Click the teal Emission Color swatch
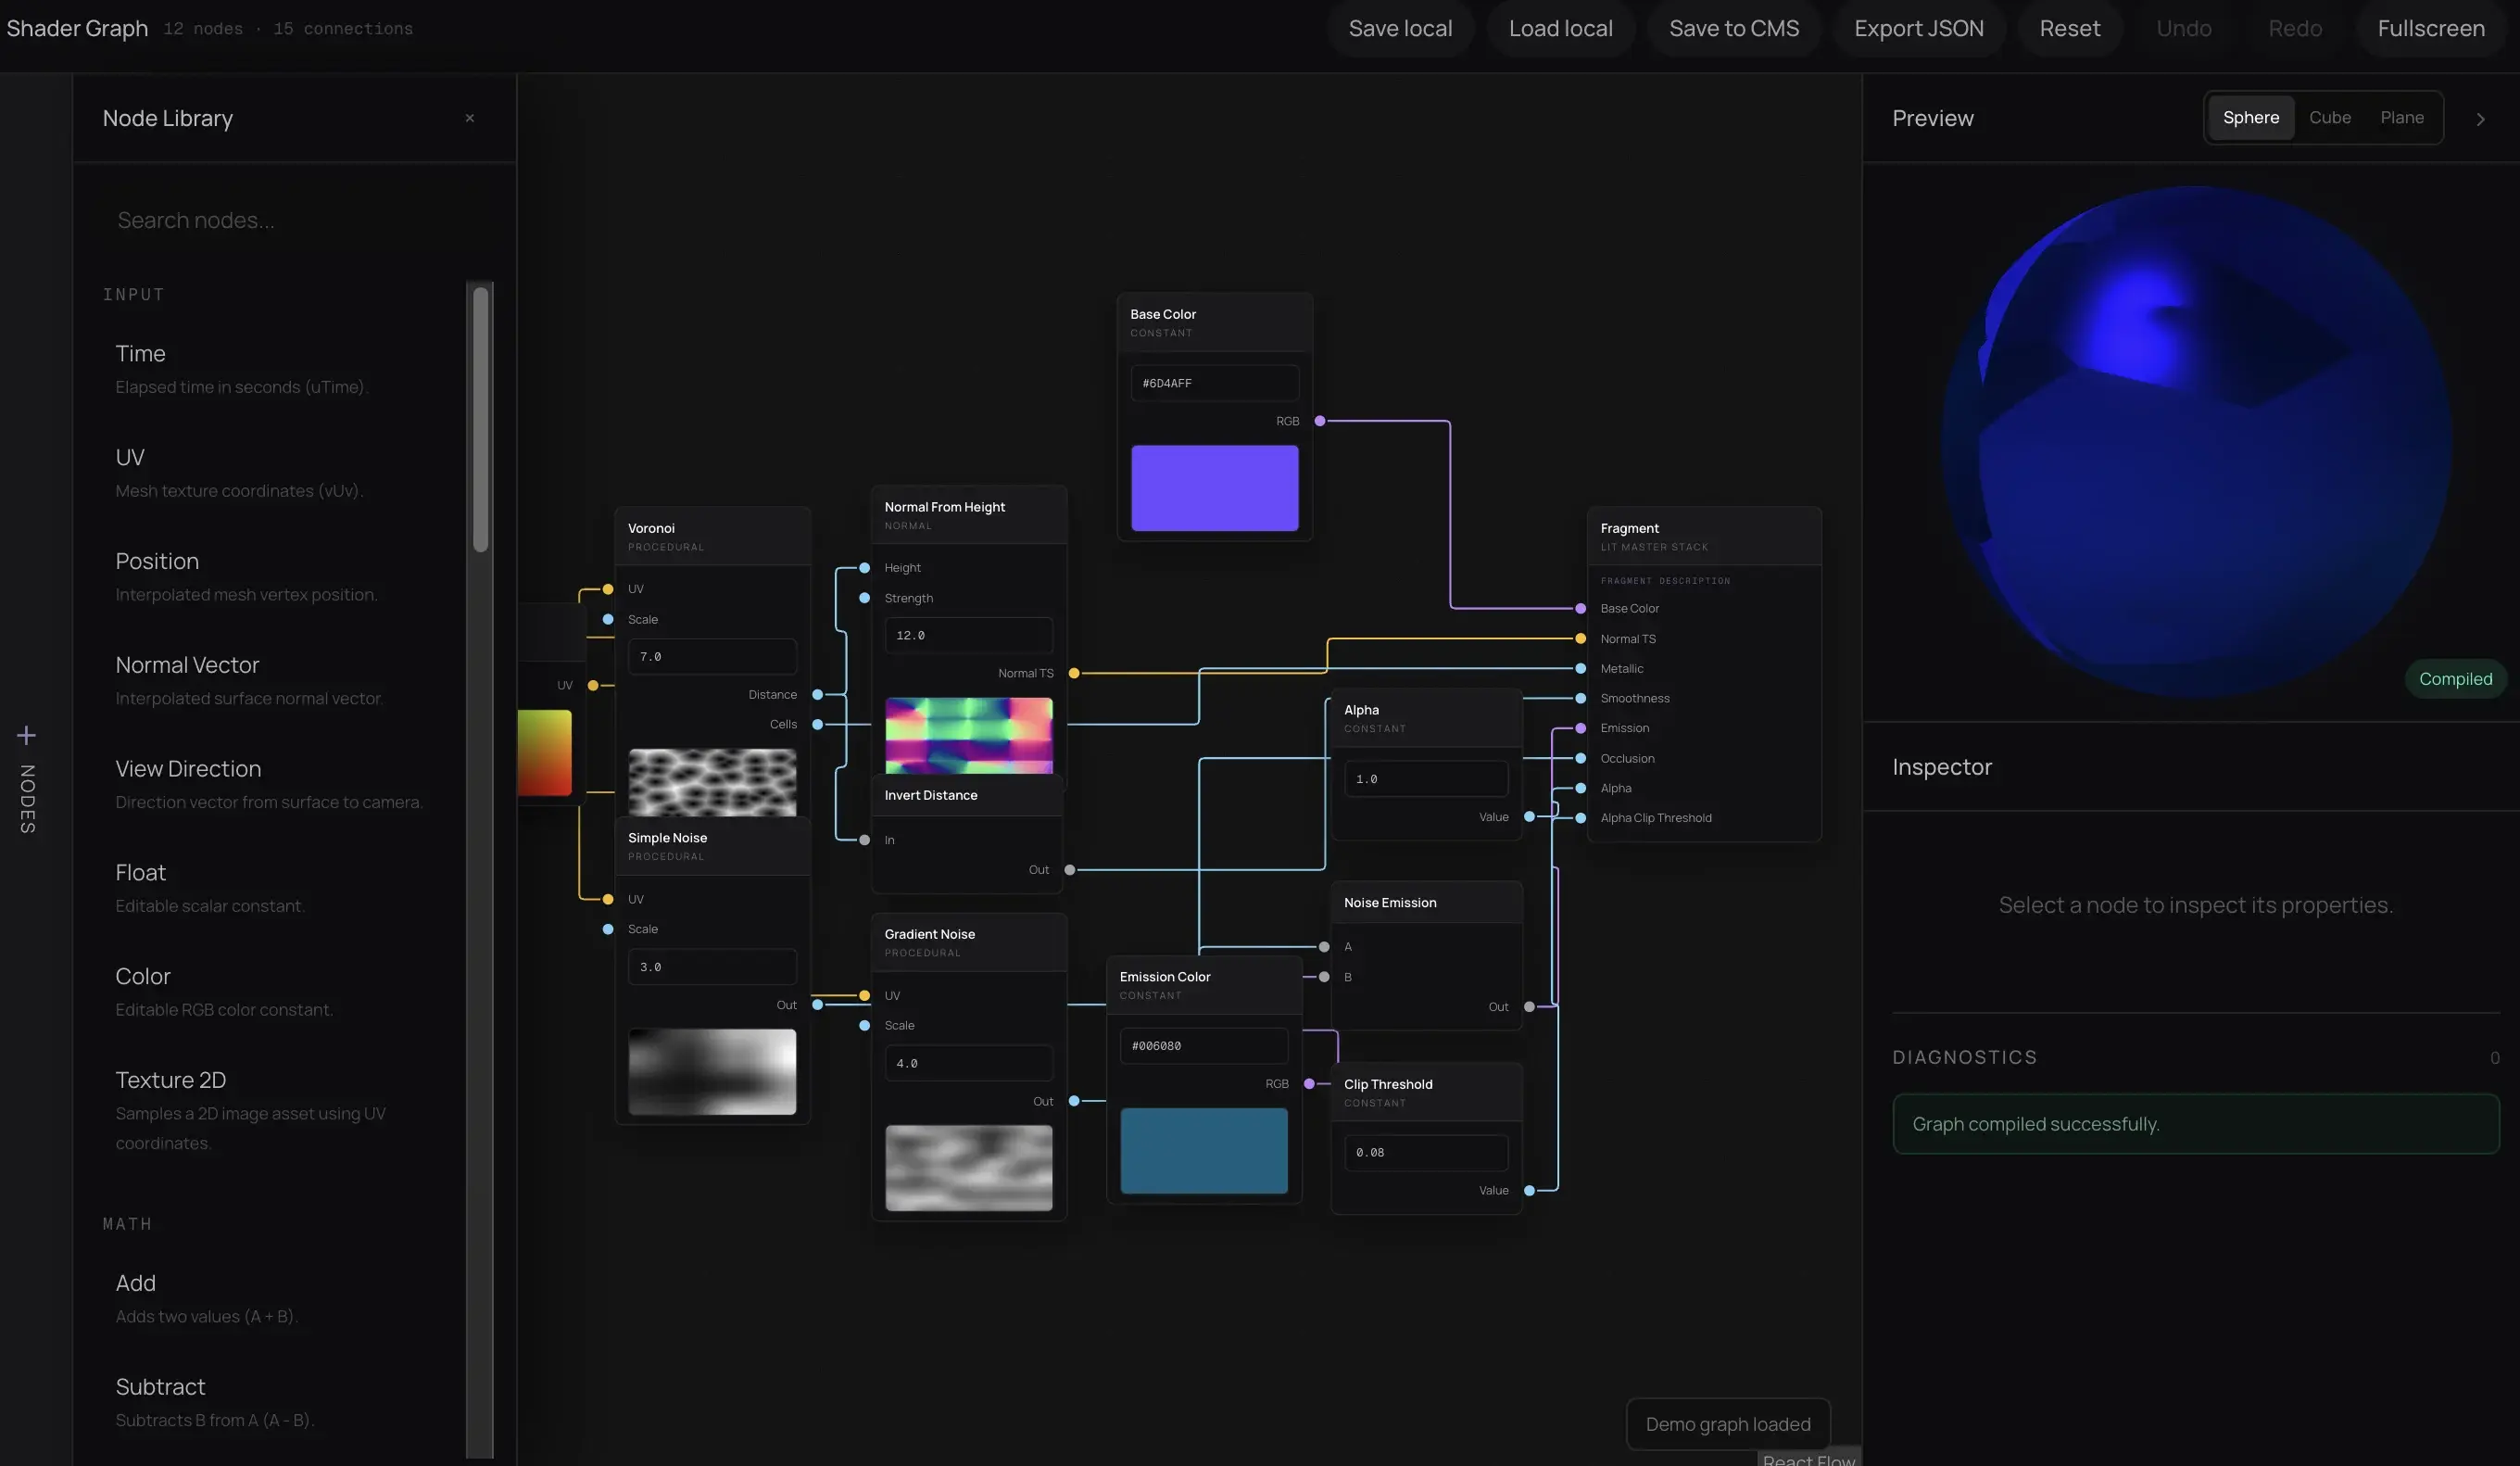The height and width of the screenshot is (1466, 2520). pos(1204,1151)
